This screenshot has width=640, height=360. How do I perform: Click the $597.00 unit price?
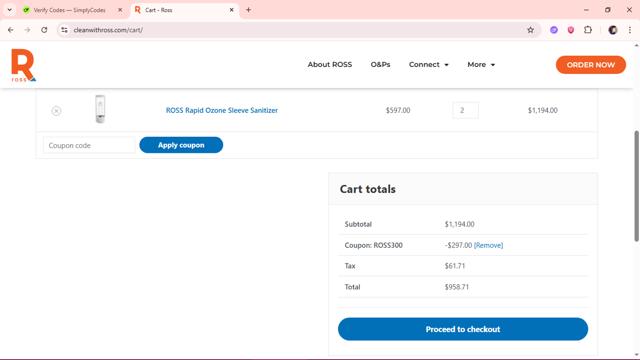point(398,110)
